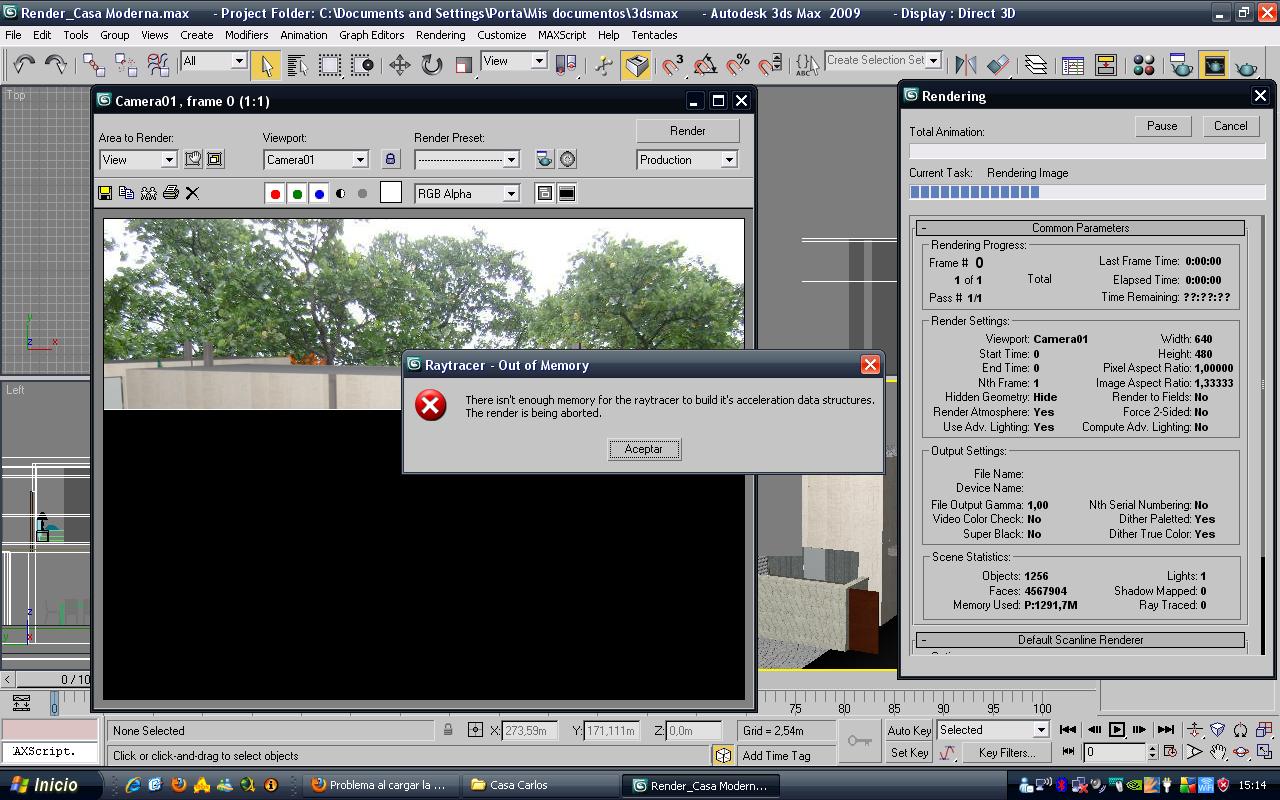
Task: Open the Production render mode dropdown
Action: pos(687,160)
